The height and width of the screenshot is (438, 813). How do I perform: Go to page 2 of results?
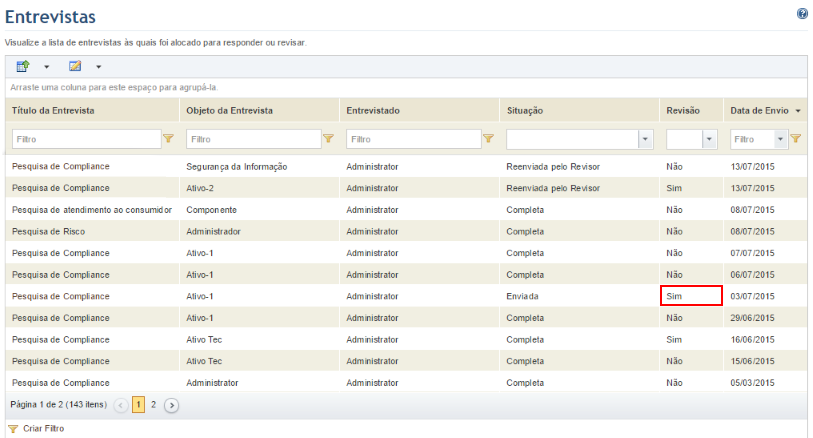(x=153, y=405)
